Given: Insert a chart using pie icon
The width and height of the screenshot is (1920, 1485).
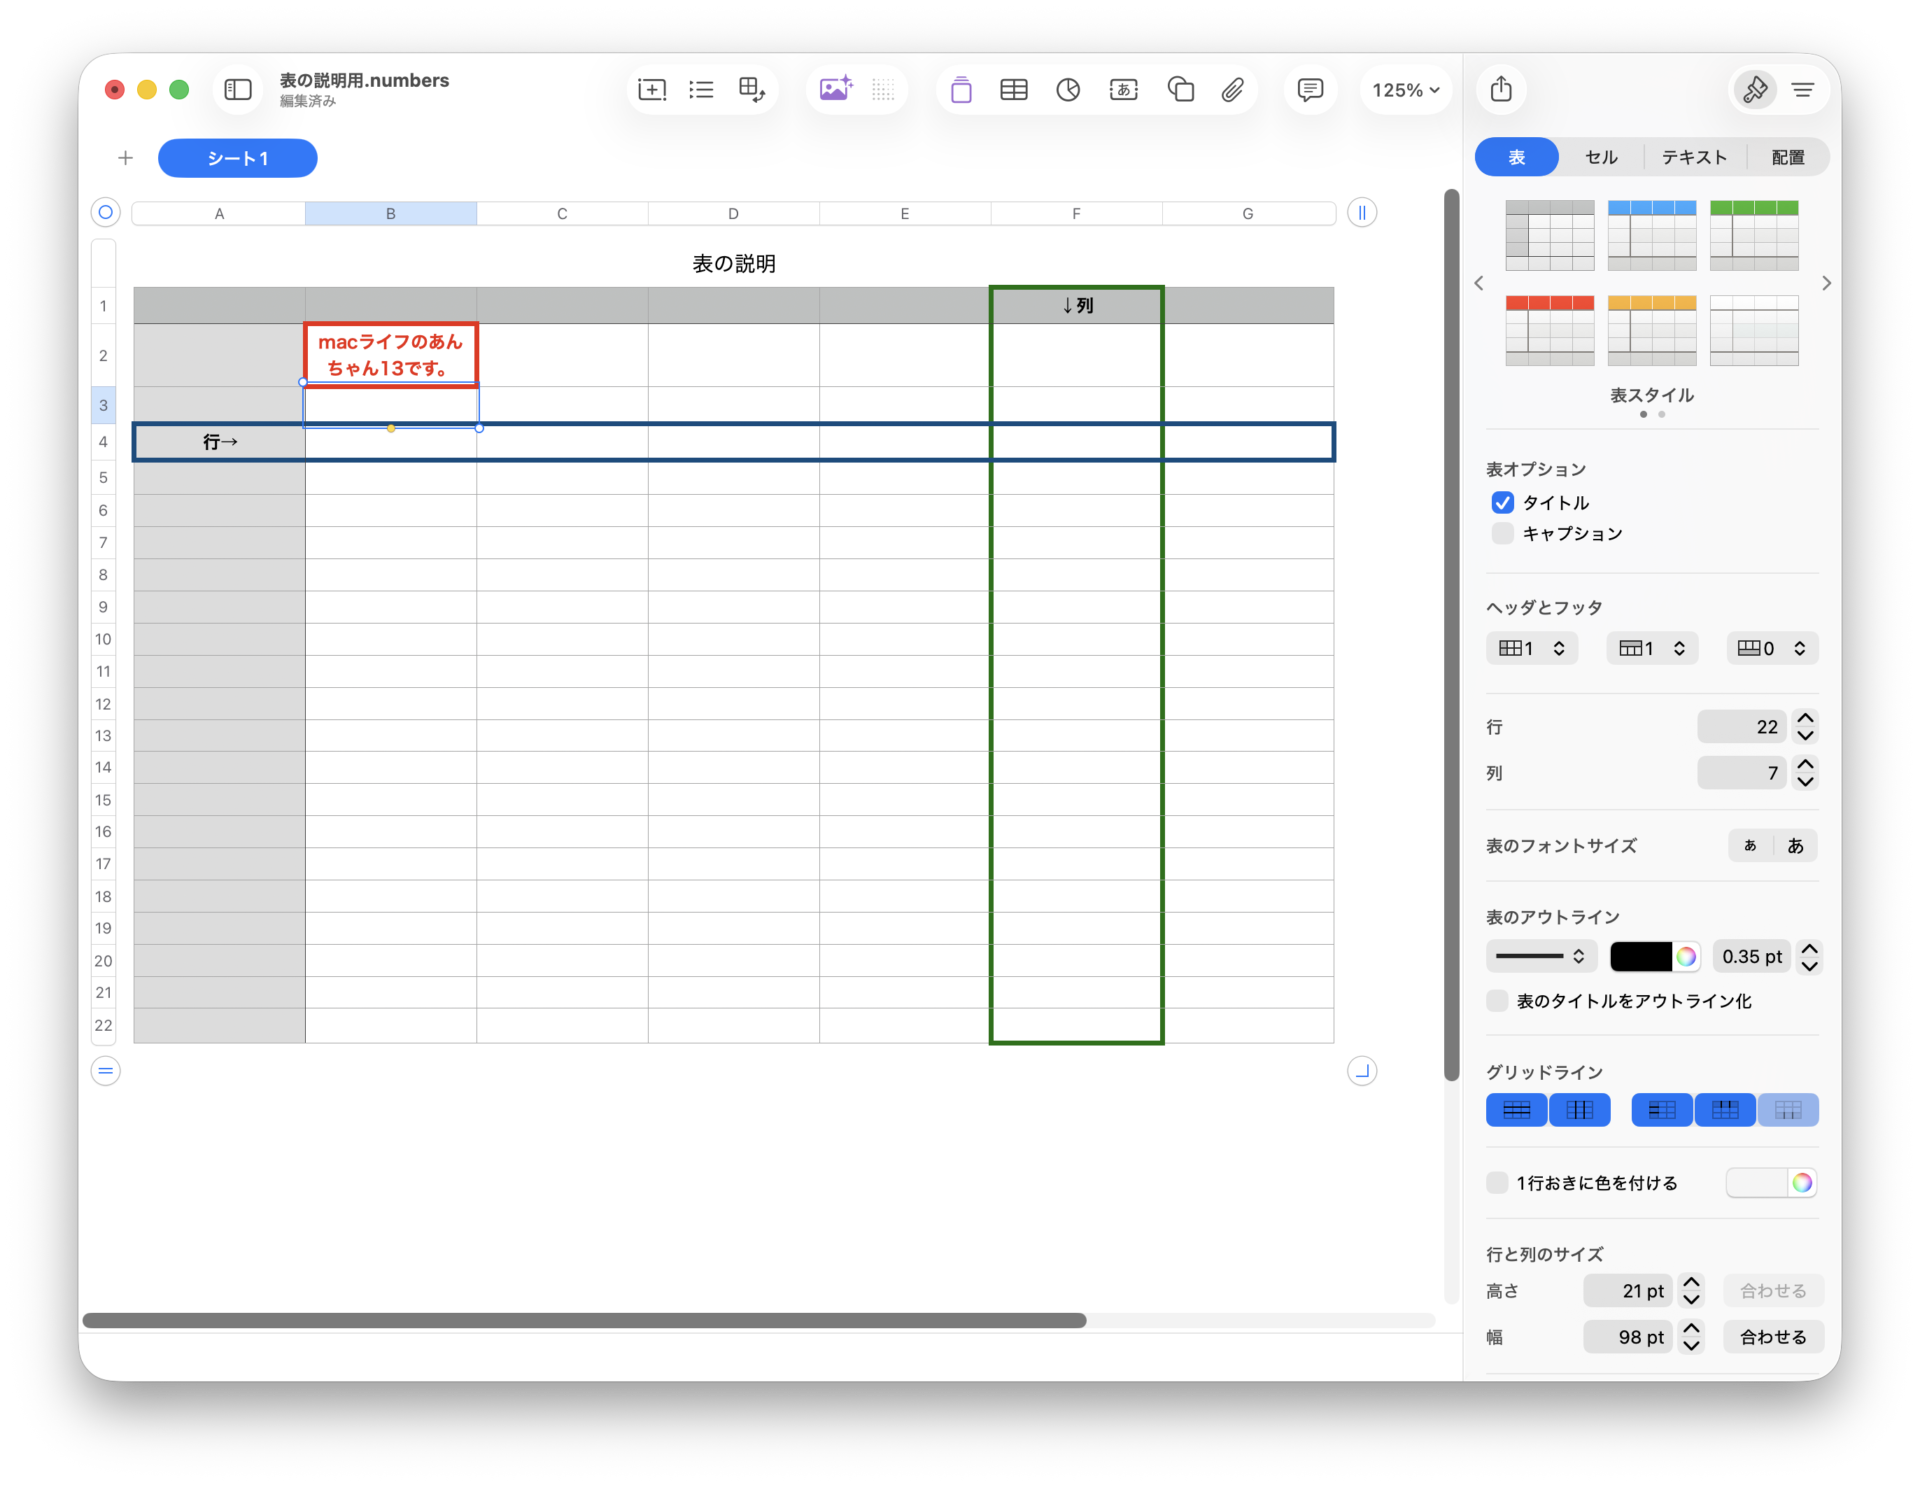Looking at the screenshot, I should [1068, 90].
